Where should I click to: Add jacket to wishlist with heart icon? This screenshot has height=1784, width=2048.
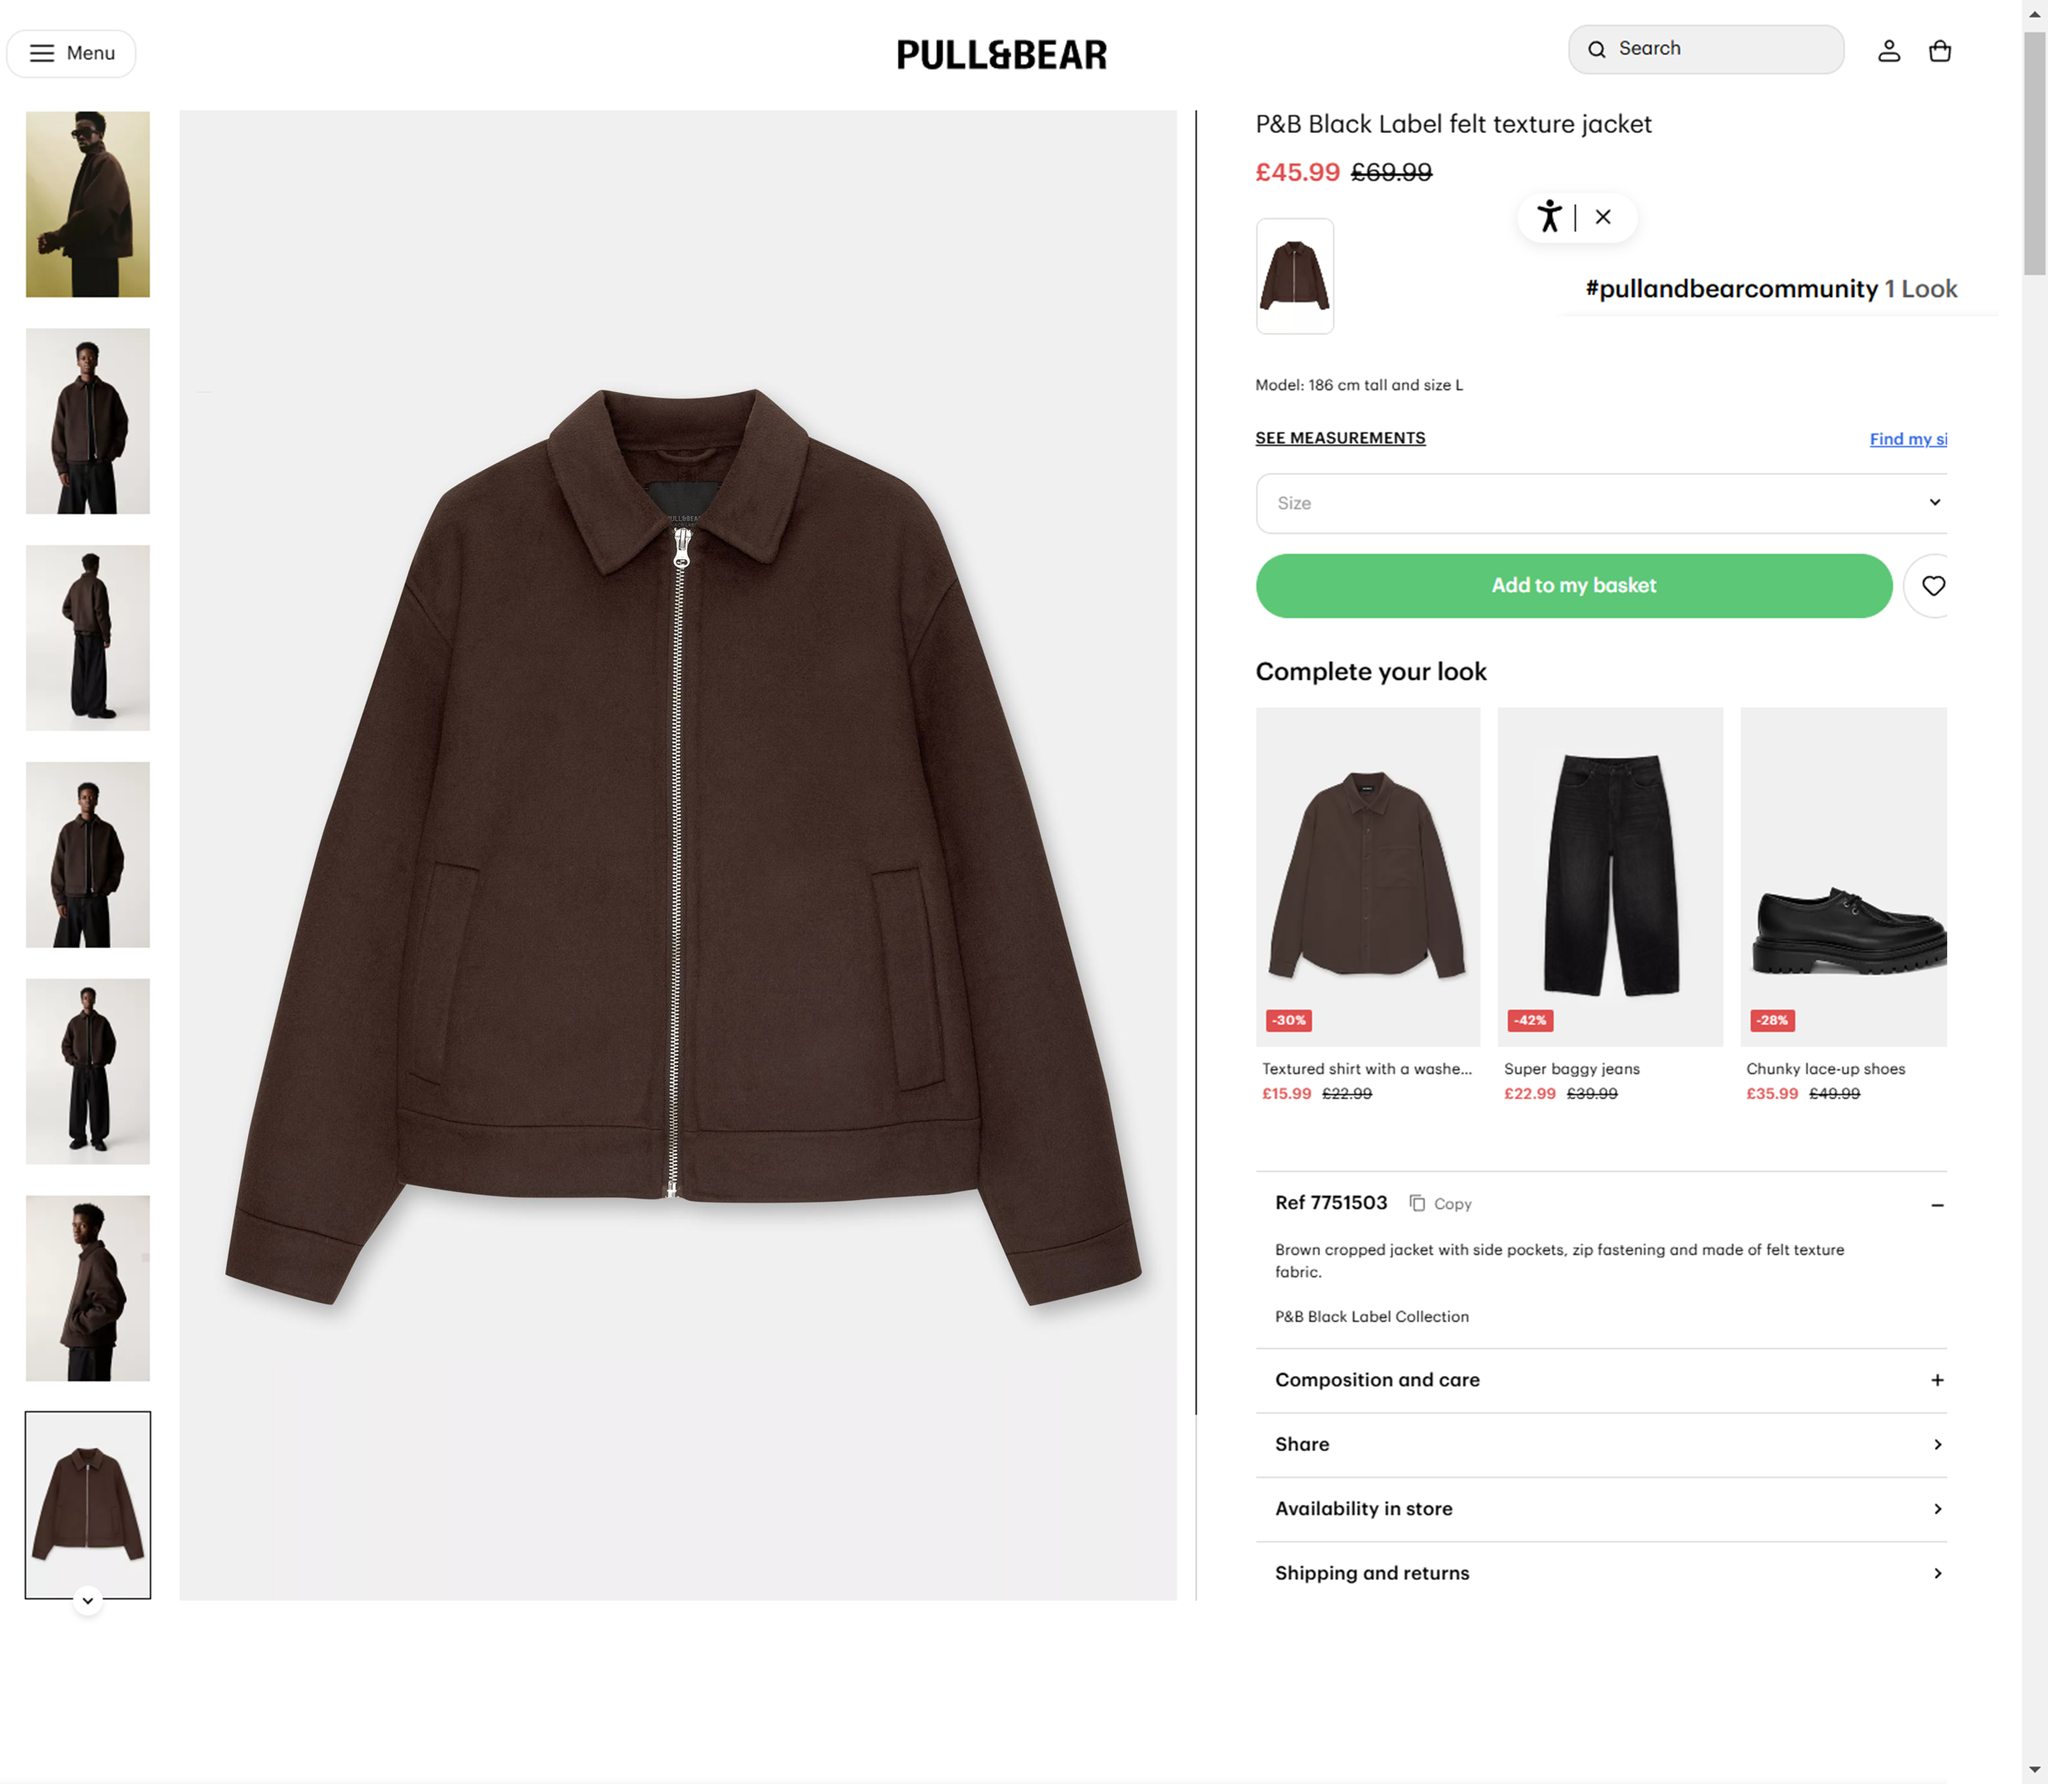tap(1932, 586)
